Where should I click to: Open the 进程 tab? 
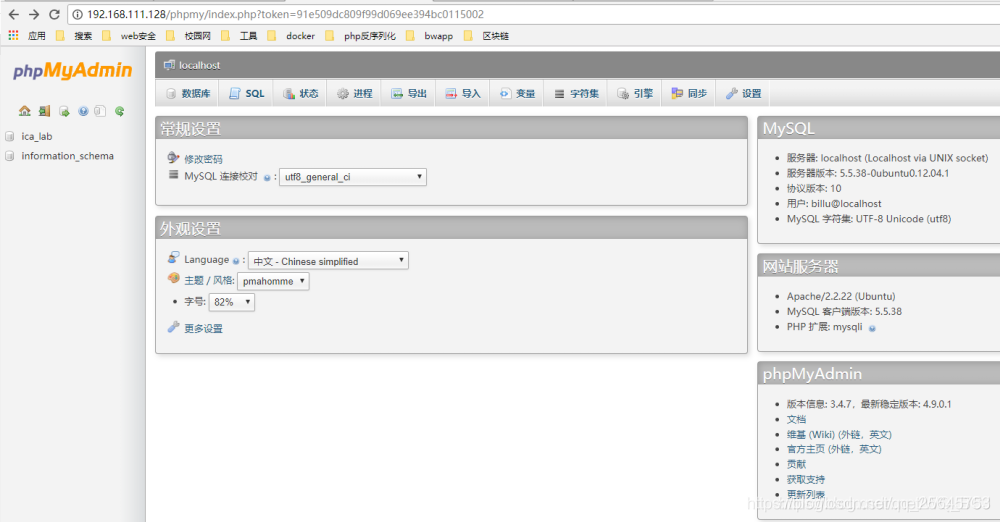[x=355, y=94]
